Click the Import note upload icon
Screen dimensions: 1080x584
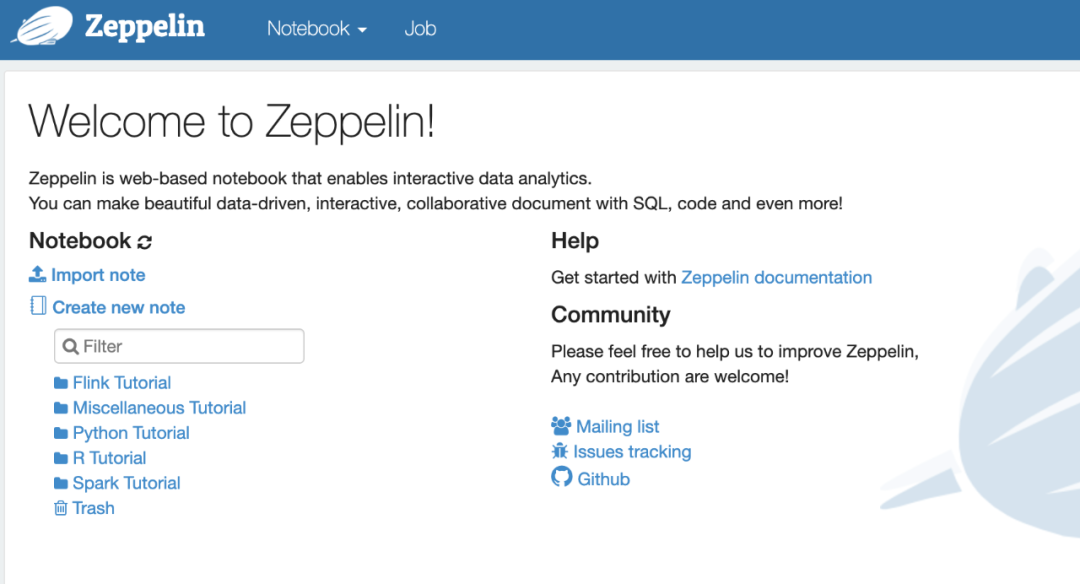38,274
